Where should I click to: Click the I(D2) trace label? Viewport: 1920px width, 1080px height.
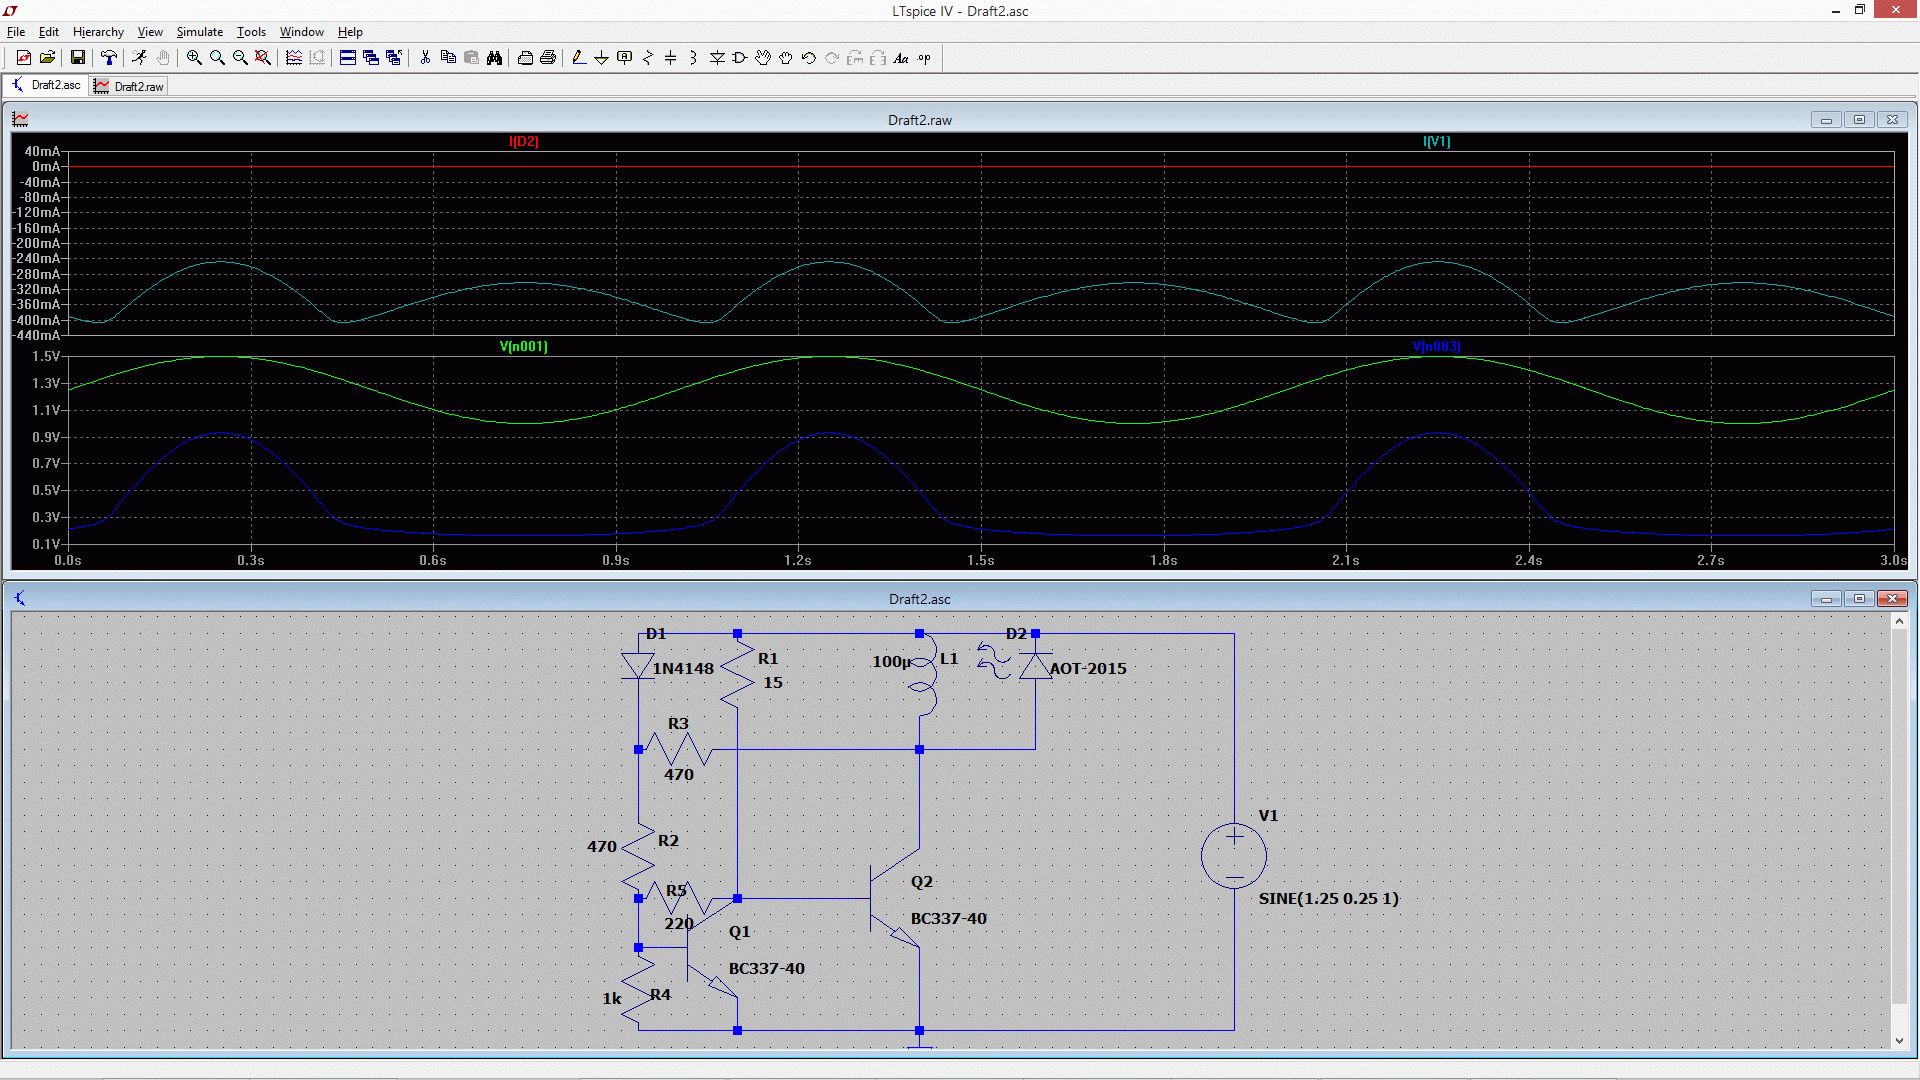tap(523, 142)
